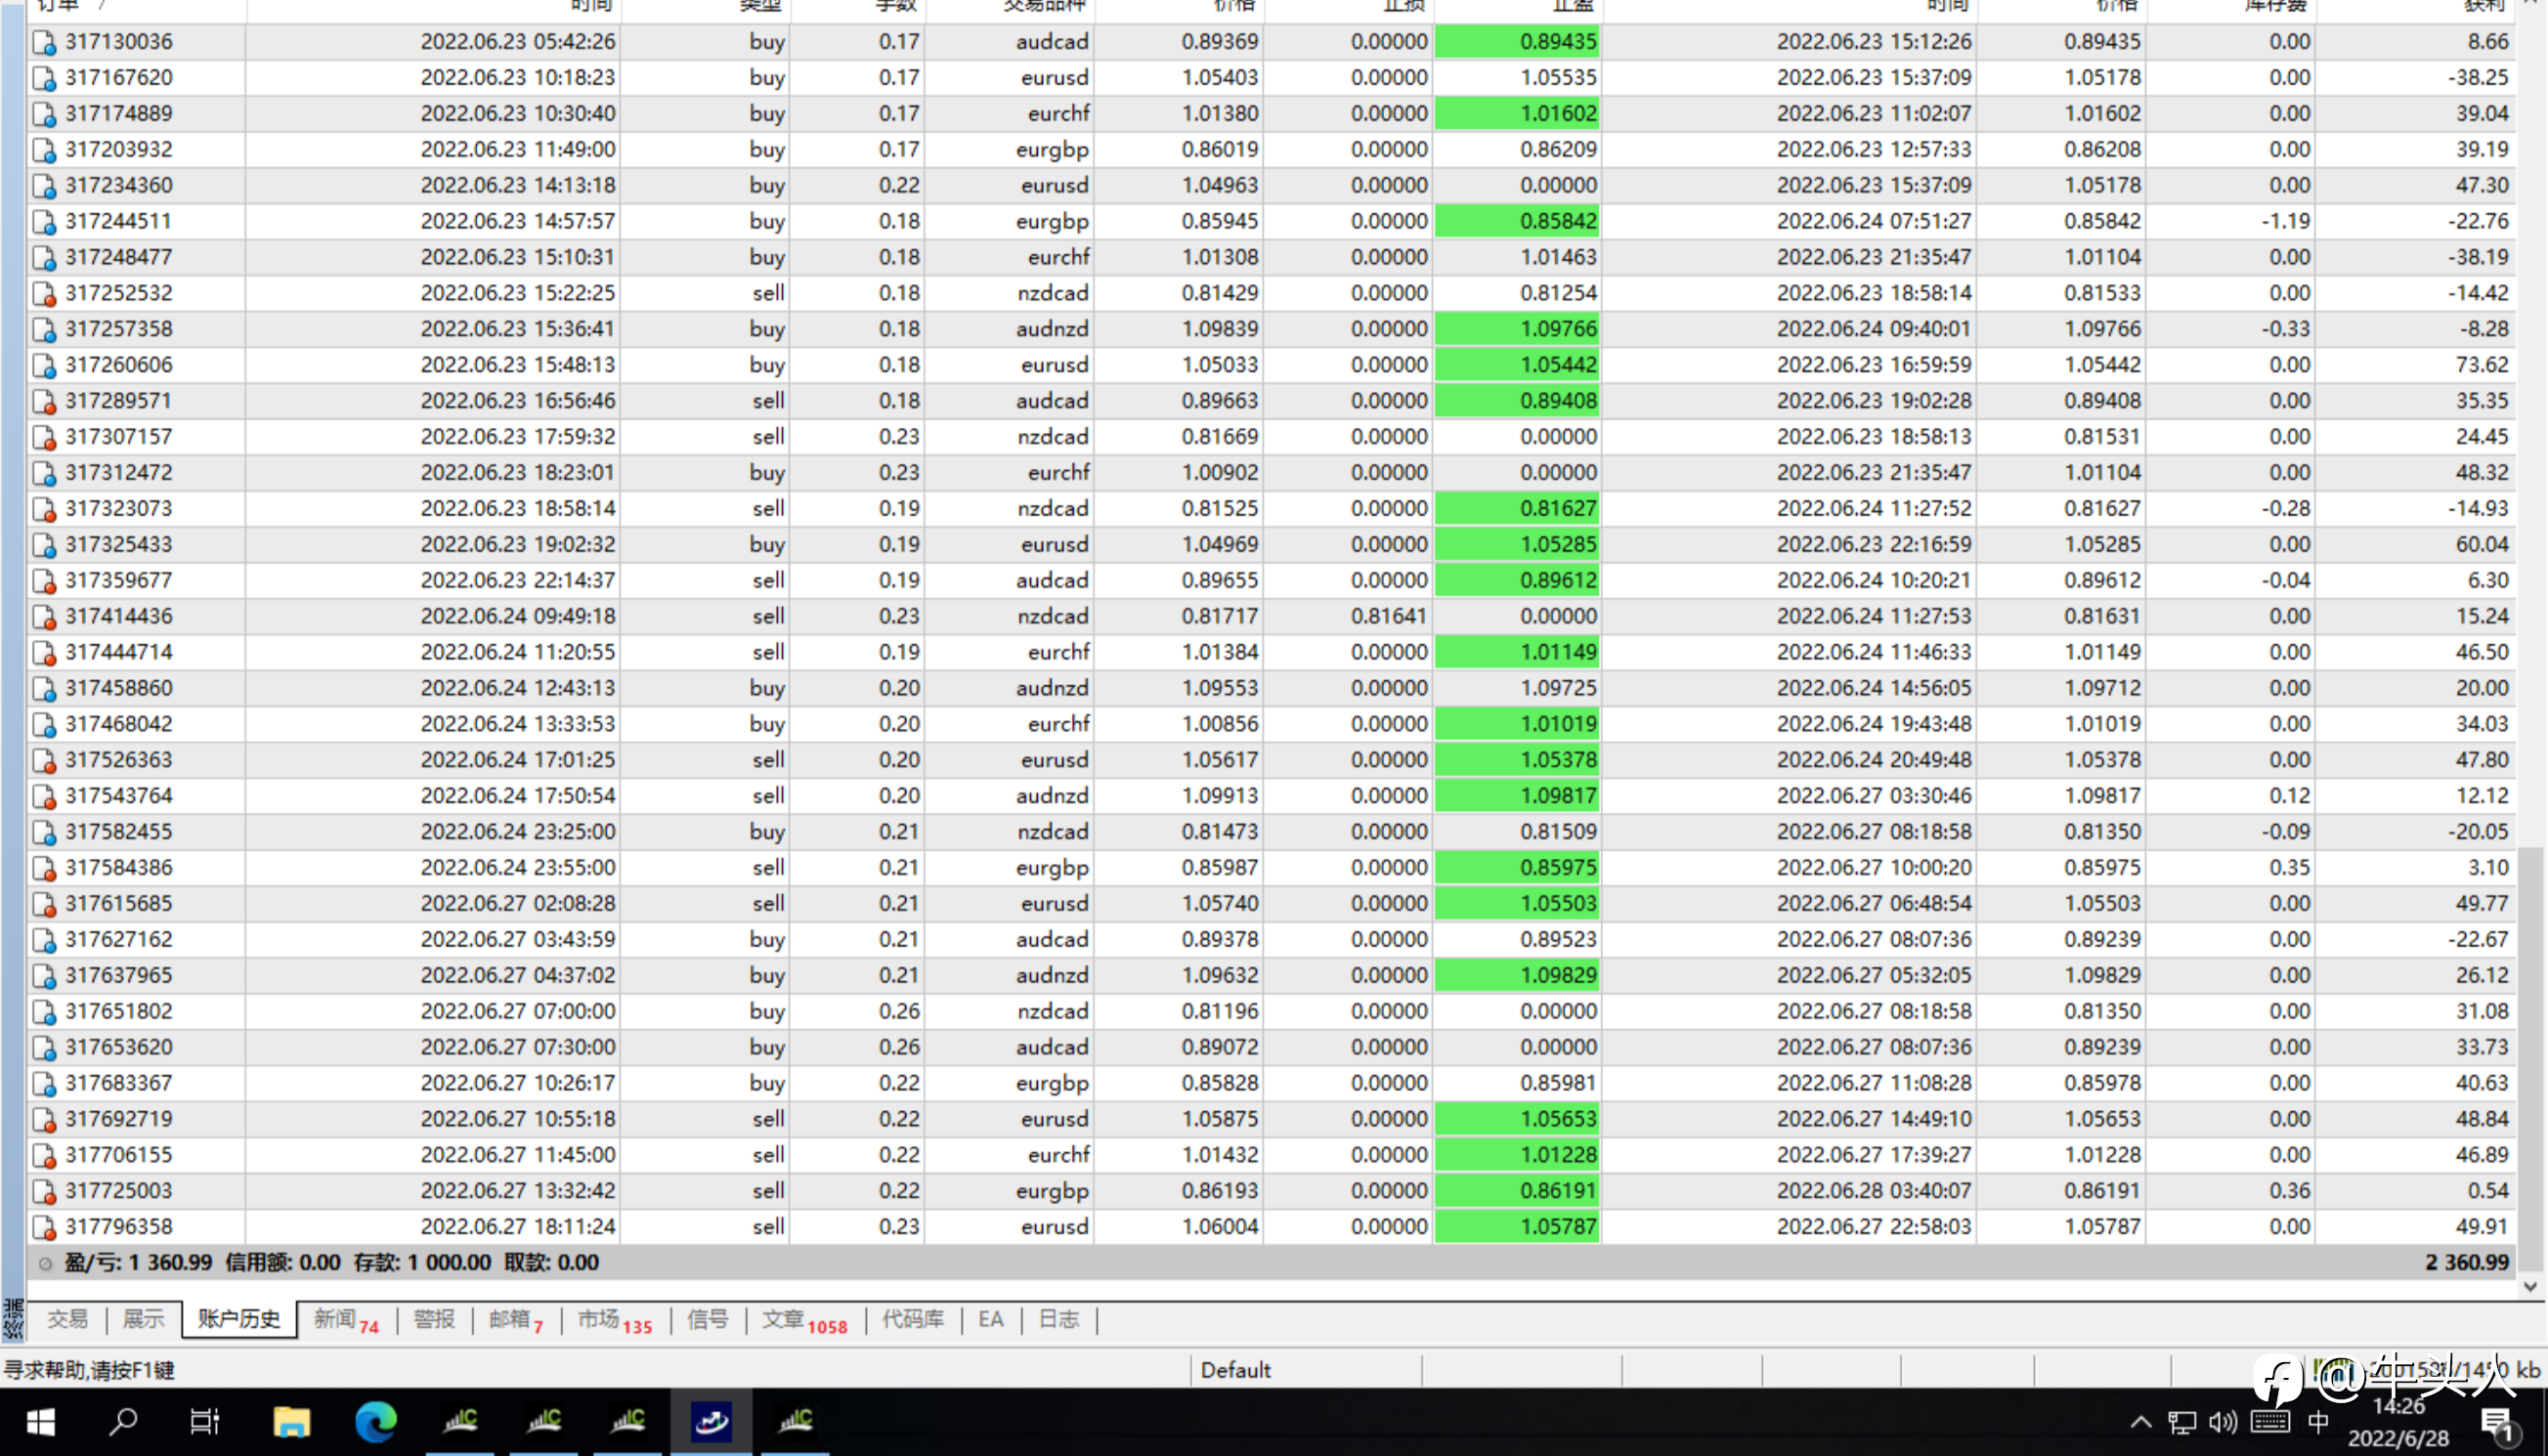
Task: Switch to the last IC terminal taskbar icon
Action: 796,1422
